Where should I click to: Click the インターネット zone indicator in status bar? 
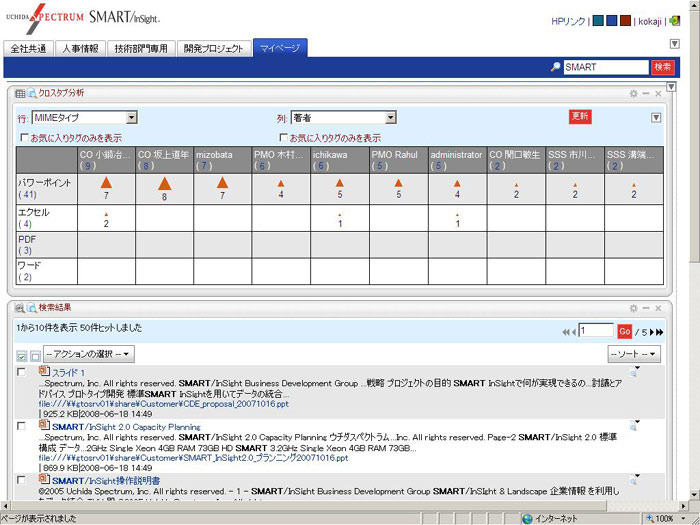coord(551,518)
